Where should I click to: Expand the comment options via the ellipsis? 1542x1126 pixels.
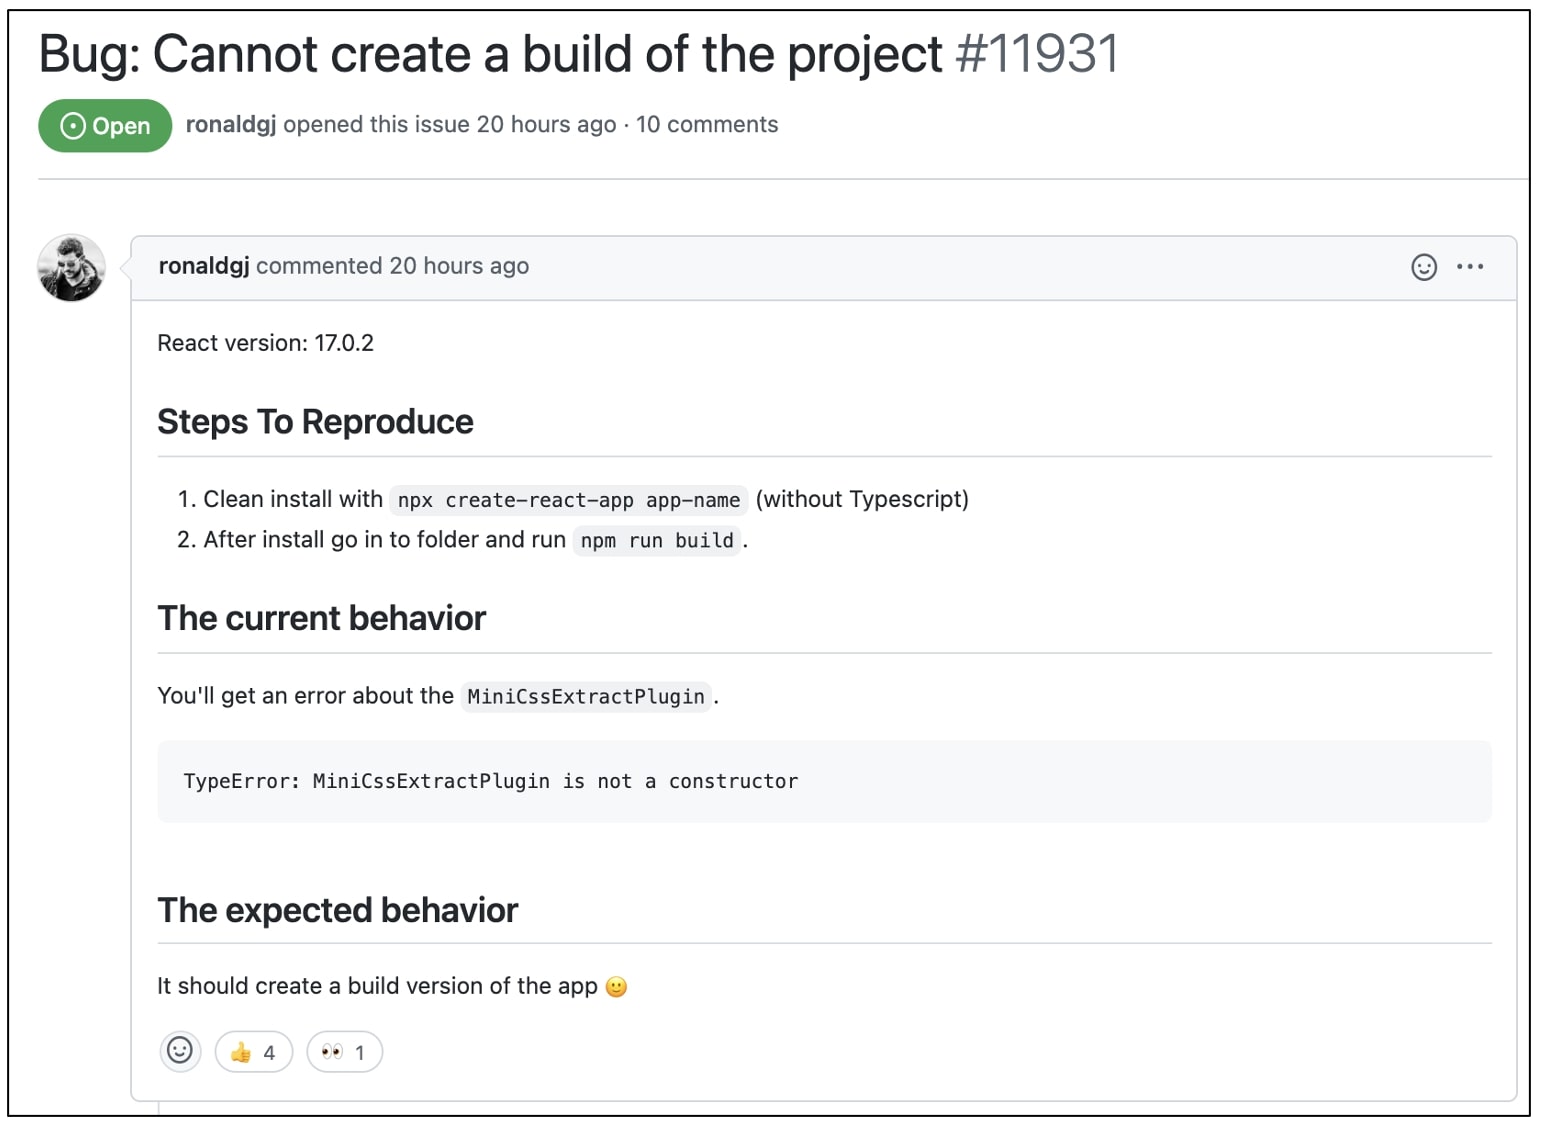(x=1469, y=267)
